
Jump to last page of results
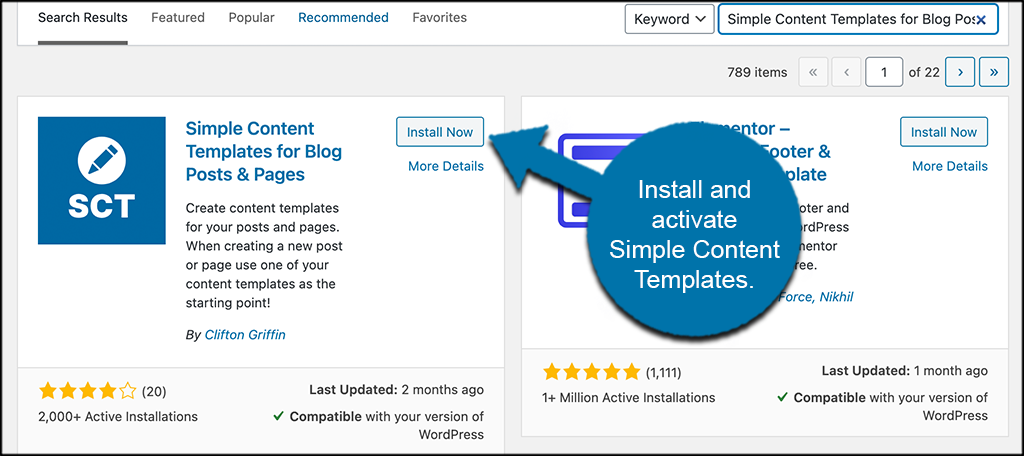[994, 73]
